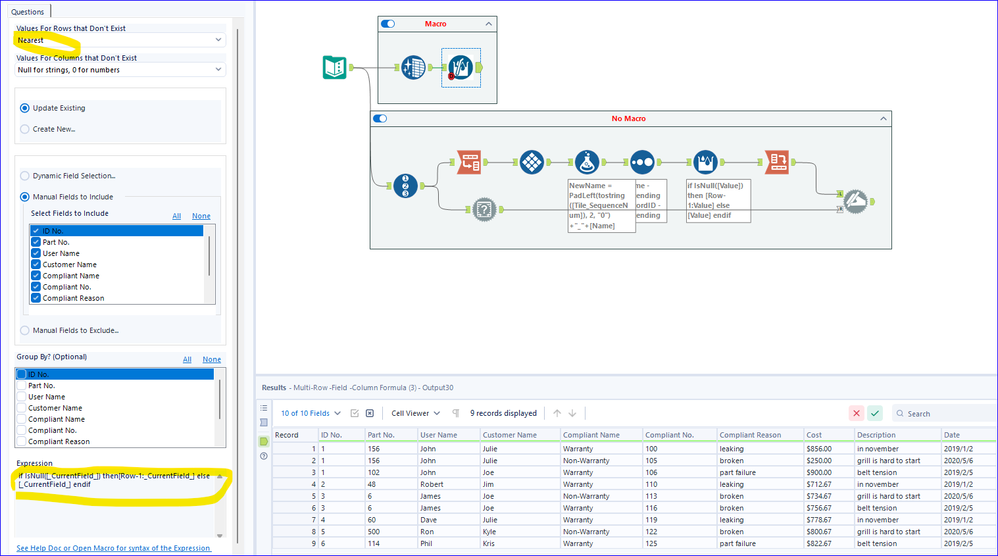Expand the 10 of 10 Fields dropdown

[311, 414]
